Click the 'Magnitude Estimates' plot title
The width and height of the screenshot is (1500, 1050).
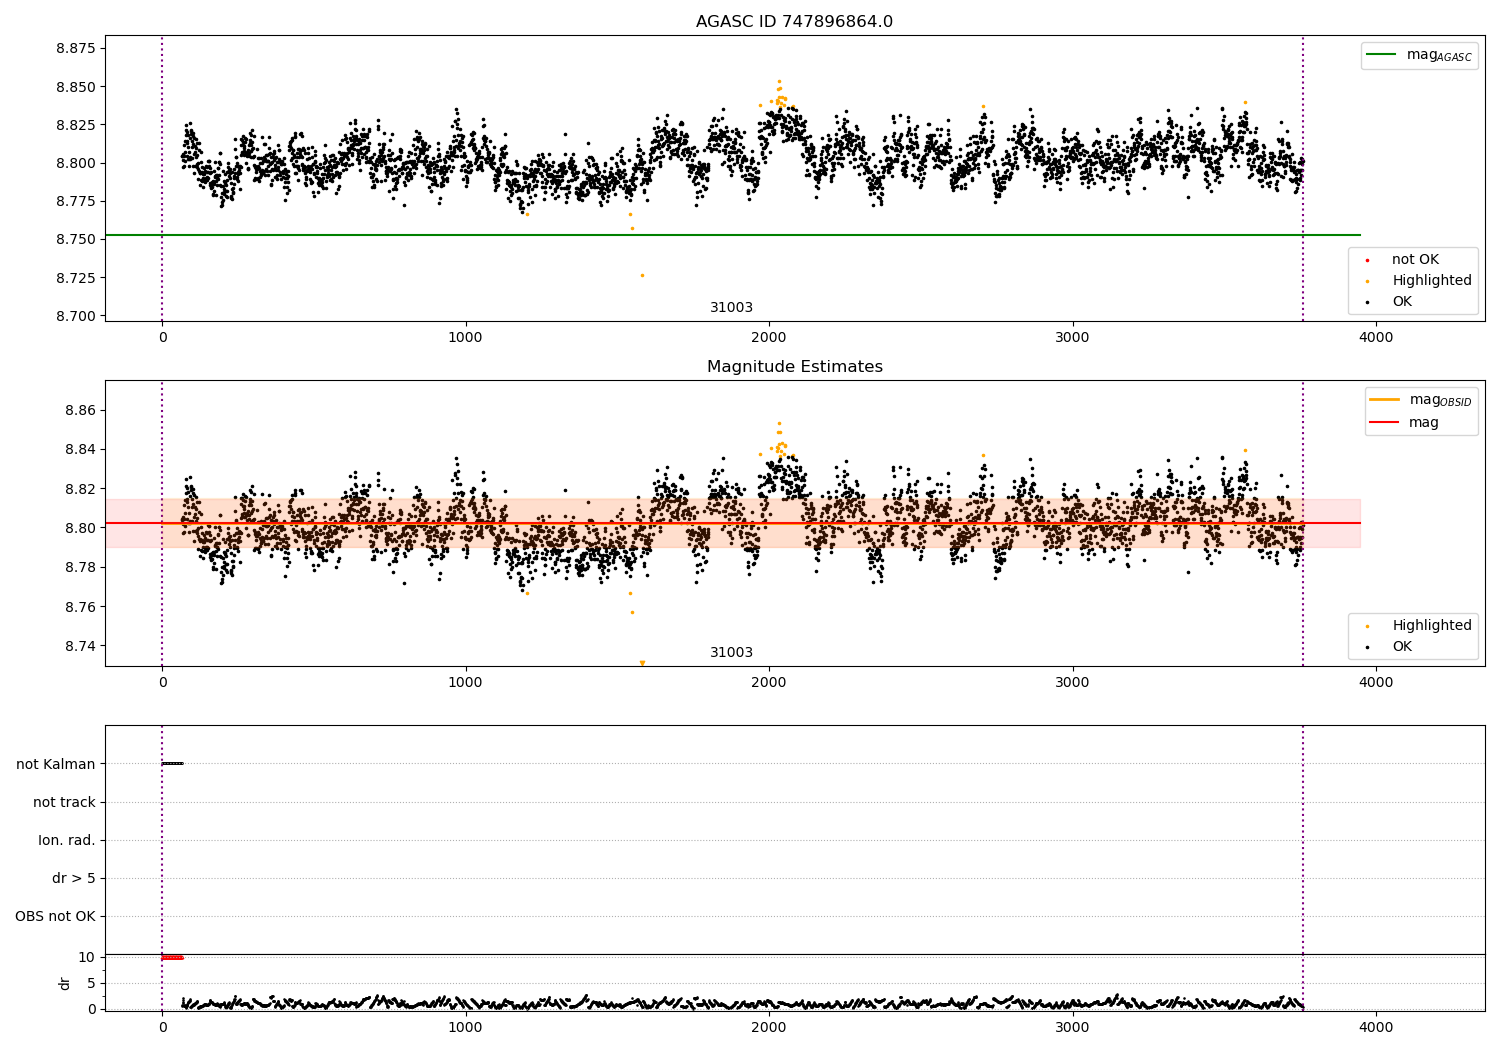click(794, 367)
